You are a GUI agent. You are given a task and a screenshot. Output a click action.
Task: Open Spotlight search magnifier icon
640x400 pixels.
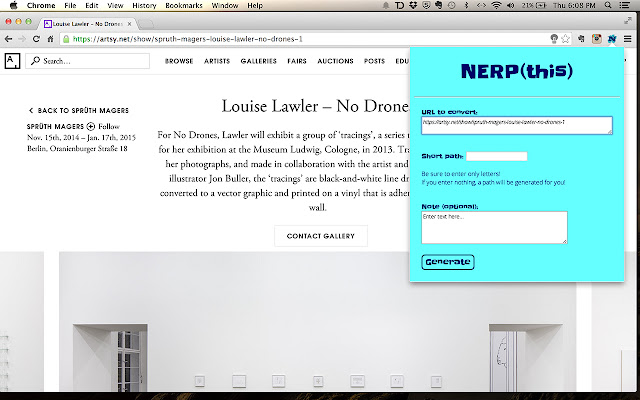click(608, 5)
